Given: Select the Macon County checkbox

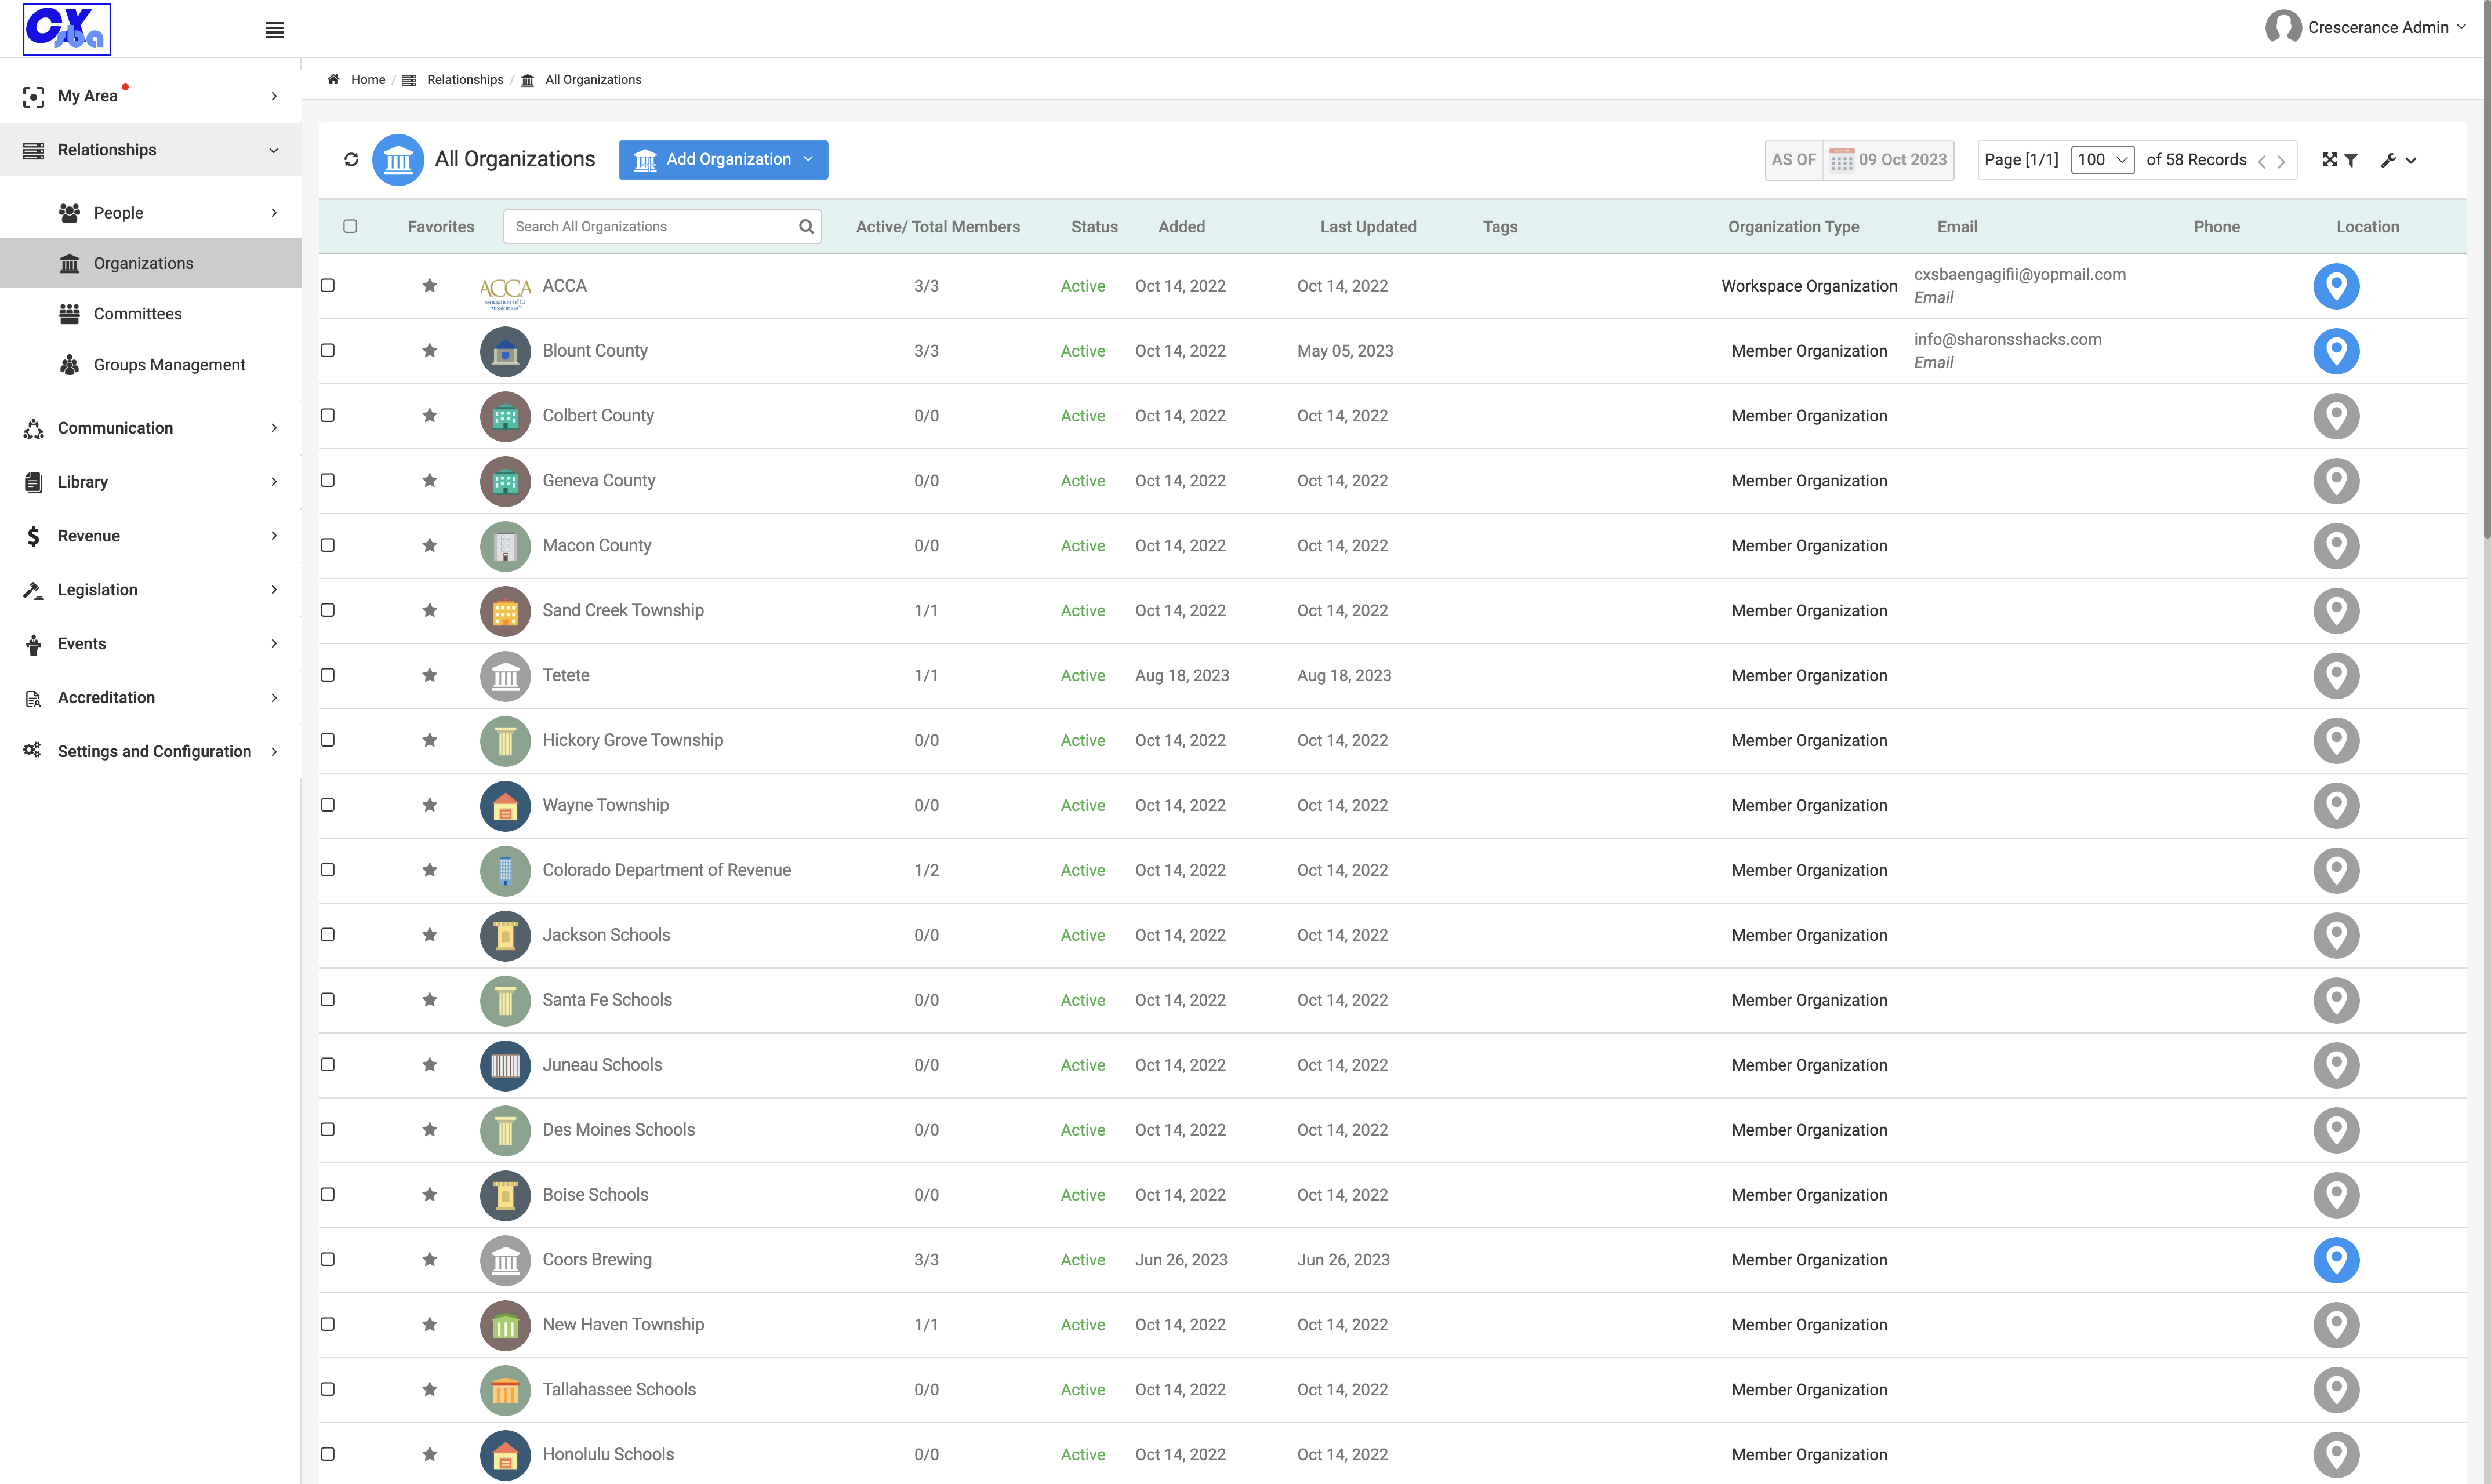Looking at the screenshot, I should (x=327, y=545).
